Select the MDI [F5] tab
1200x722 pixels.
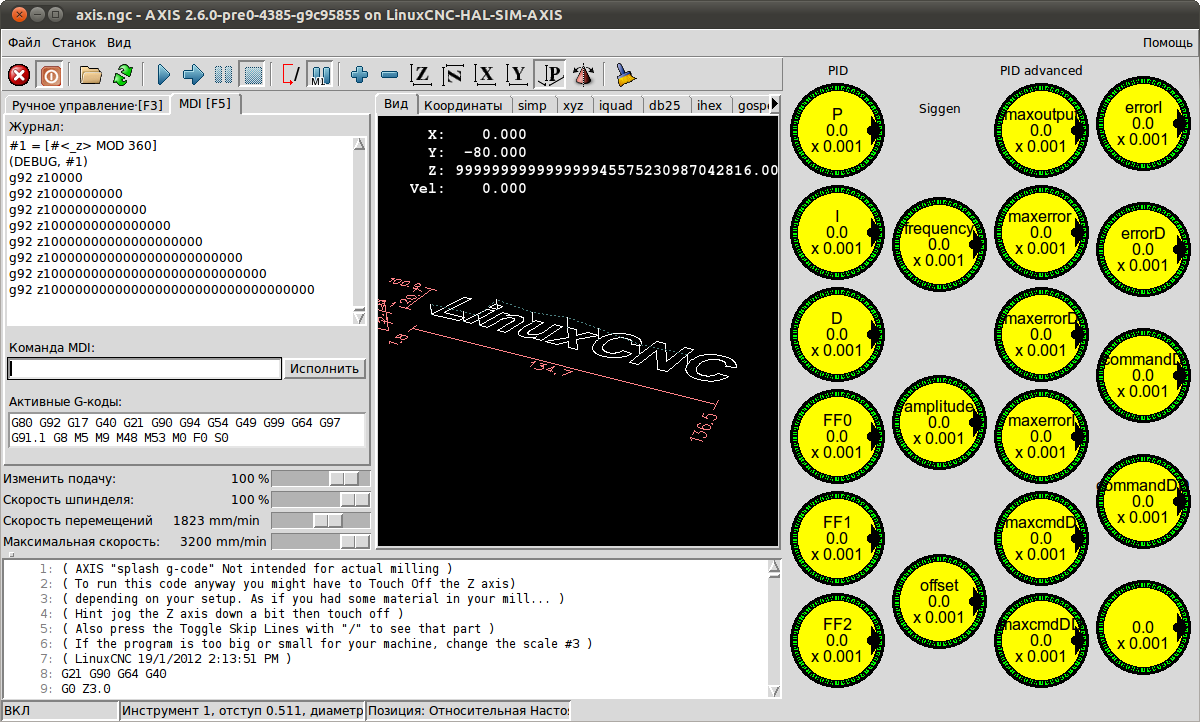[x=205, y=103]
